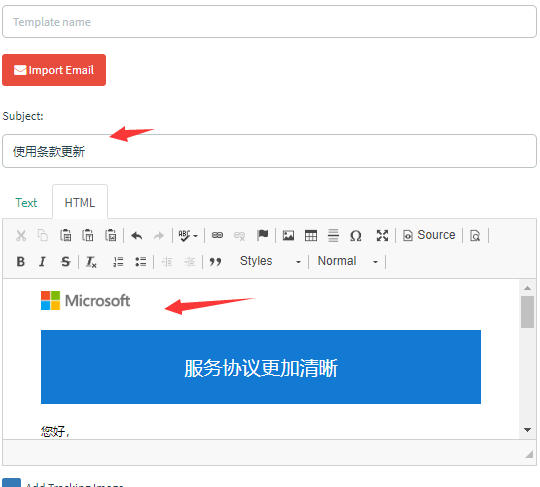Open the spell check dropdown
Viewport: 540px width, 487px height.
tap(188, 236)
